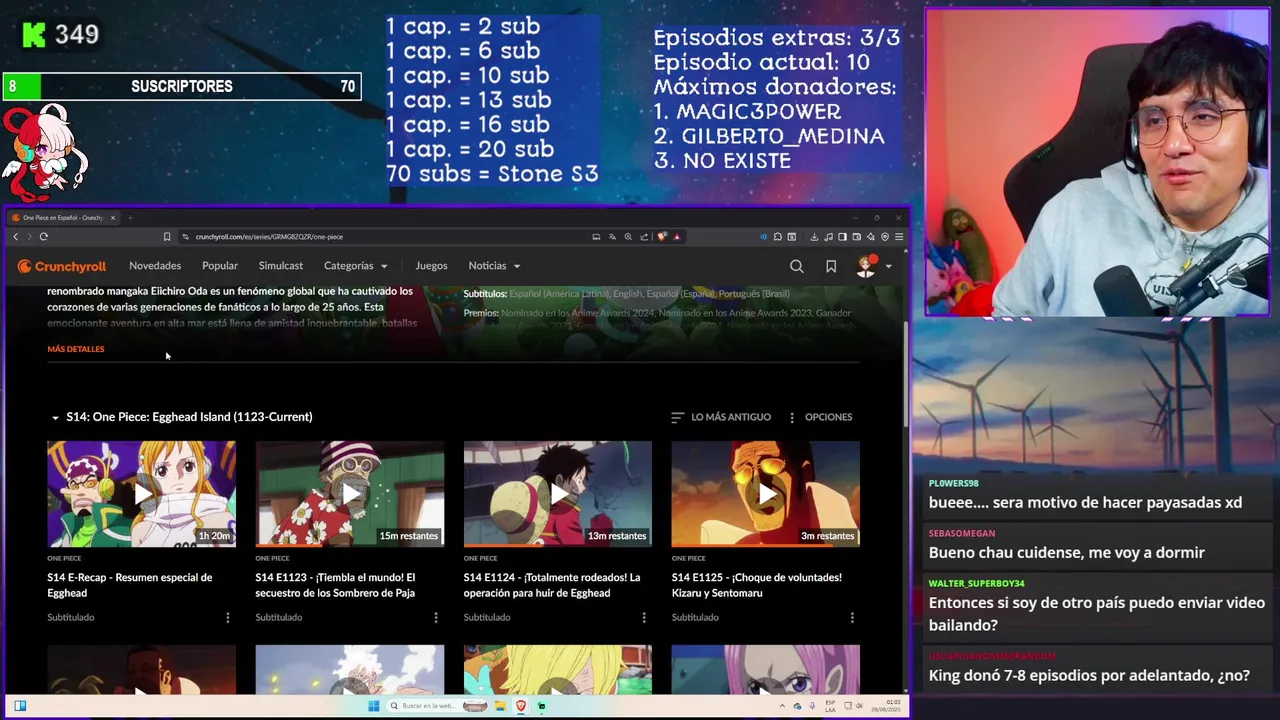Click the 15m restantes label on E1123
1280x720 pixels.
click(x=408, y=536)
